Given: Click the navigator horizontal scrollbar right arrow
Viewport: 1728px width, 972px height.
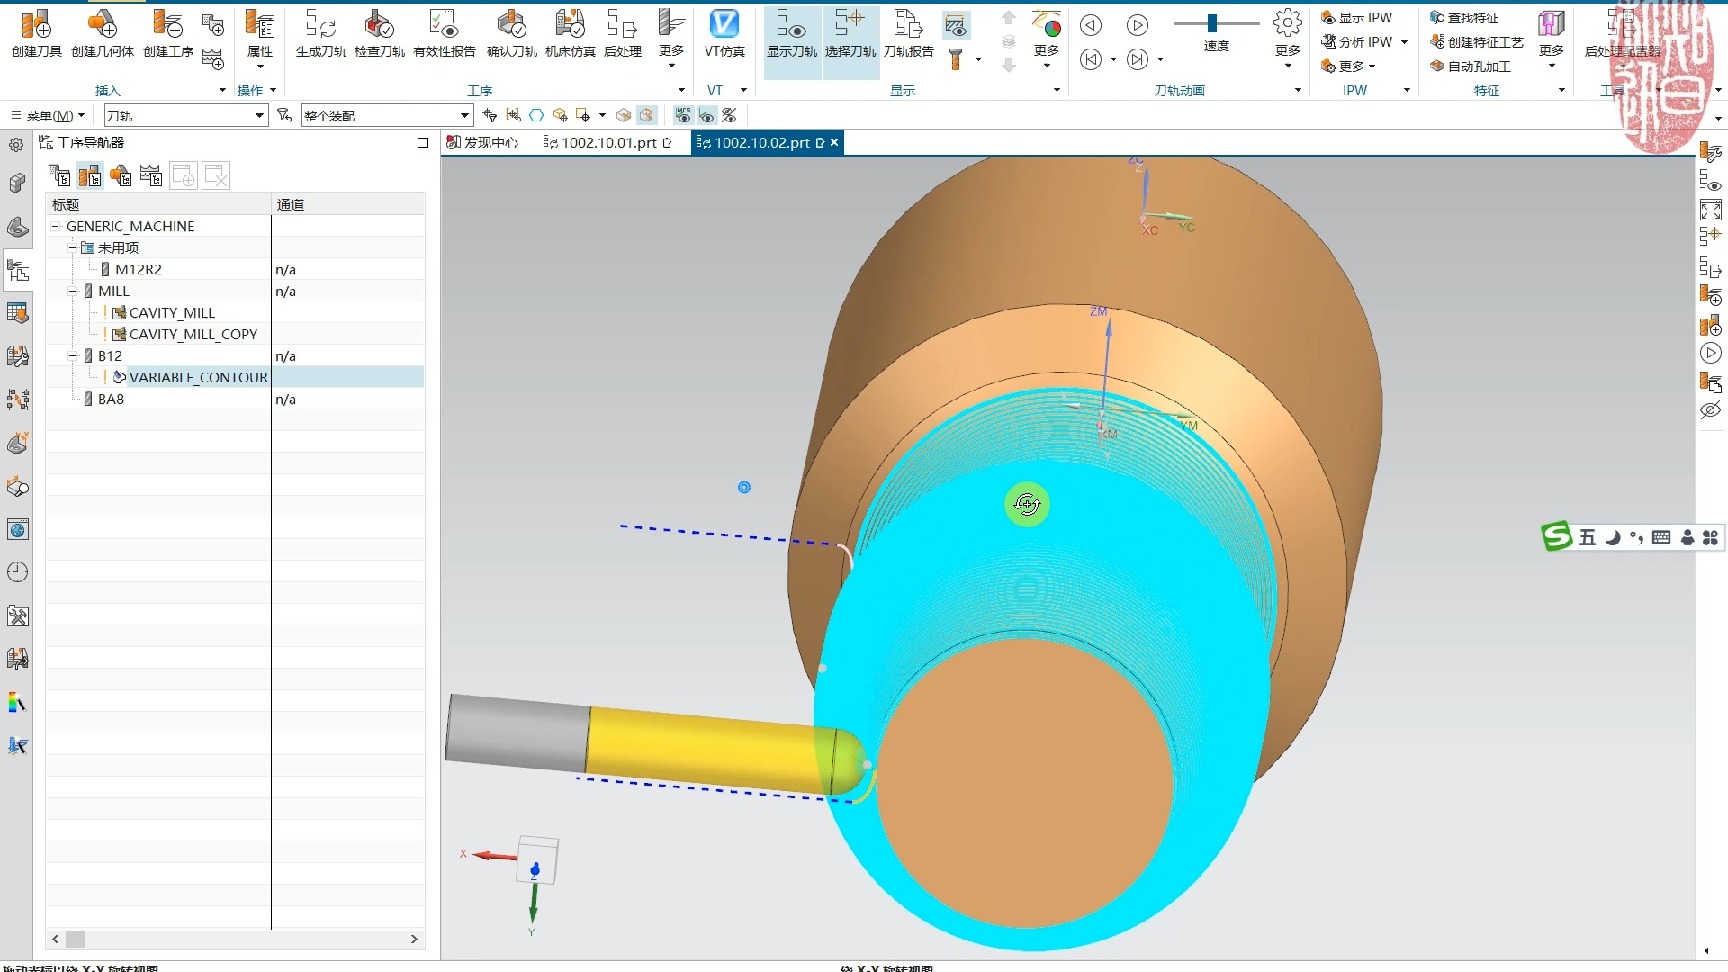Looking at the screenshot, I should click(414, 939).
